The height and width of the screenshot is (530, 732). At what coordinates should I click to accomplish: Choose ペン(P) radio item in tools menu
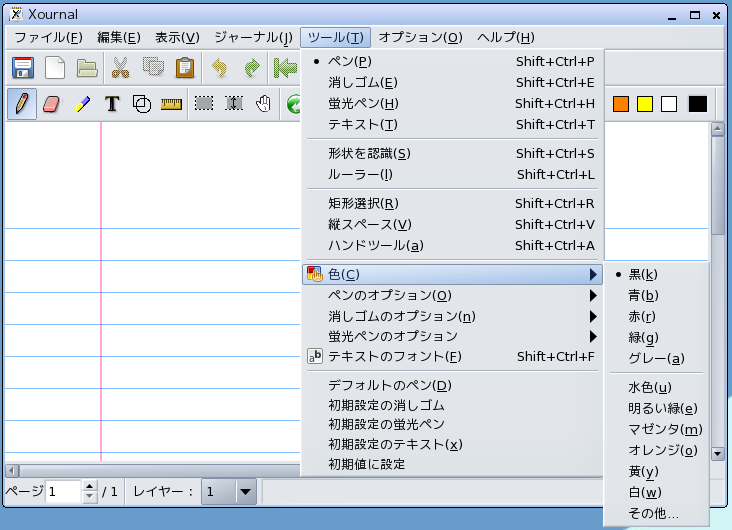[x=452, y=62]
